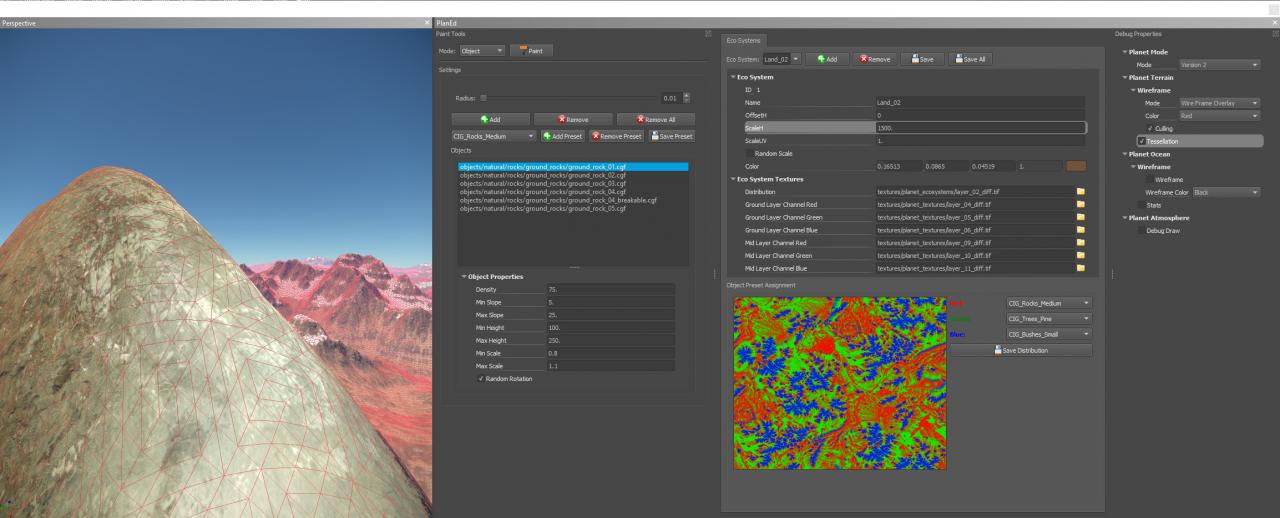Click the Max Height value field
This screenshot has width=1280, height=518.
pyautogui.click(x=610, y=340)
